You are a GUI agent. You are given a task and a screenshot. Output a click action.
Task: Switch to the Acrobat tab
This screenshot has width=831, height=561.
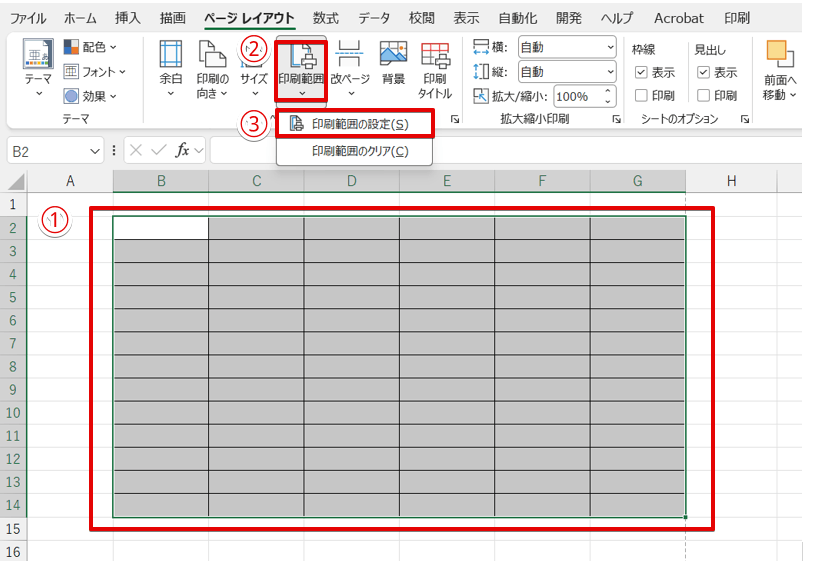[678, 18]
